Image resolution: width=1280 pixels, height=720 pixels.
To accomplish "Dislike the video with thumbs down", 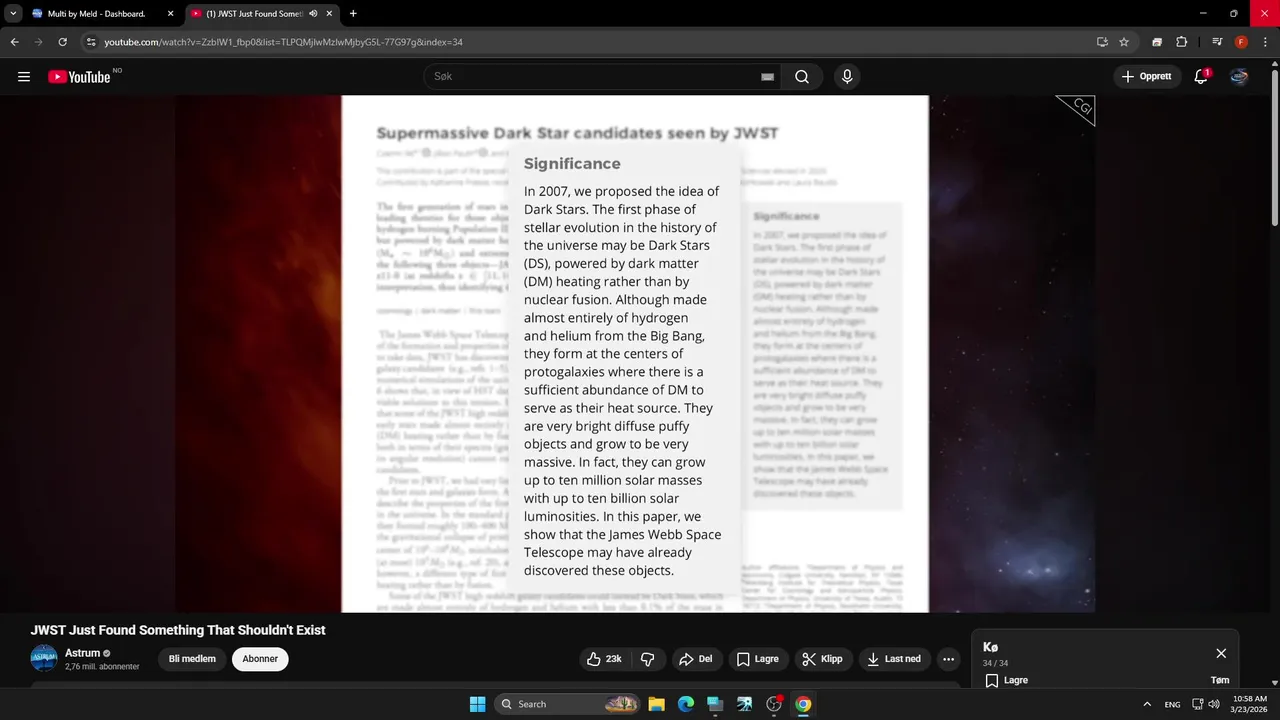I will (x=647, y=659).
